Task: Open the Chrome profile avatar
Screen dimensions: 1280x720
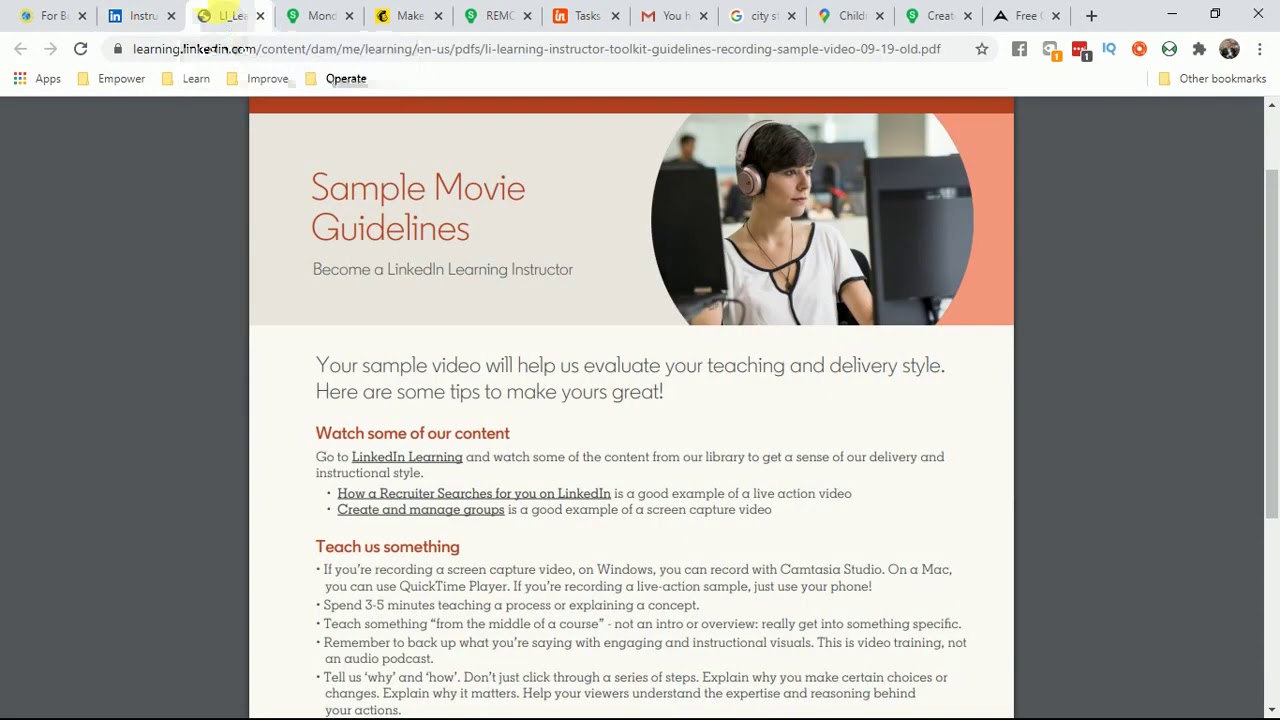Action: [x=1230, y=48]
